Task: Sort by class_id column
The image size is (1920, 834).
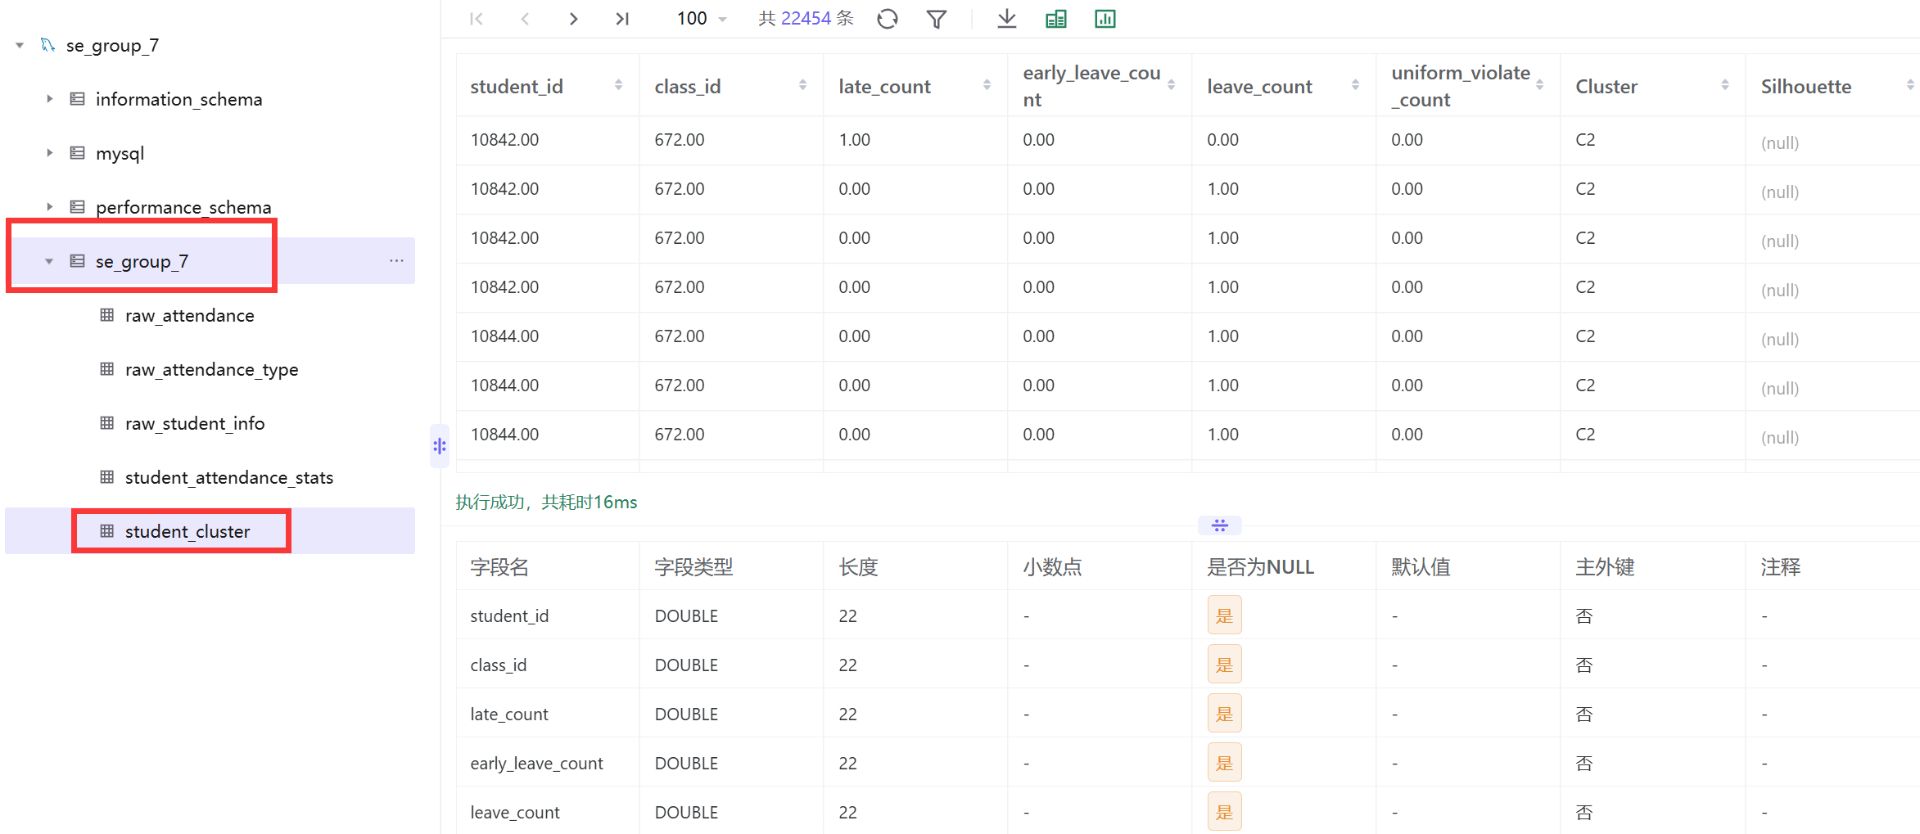Action: click(802, 85)
